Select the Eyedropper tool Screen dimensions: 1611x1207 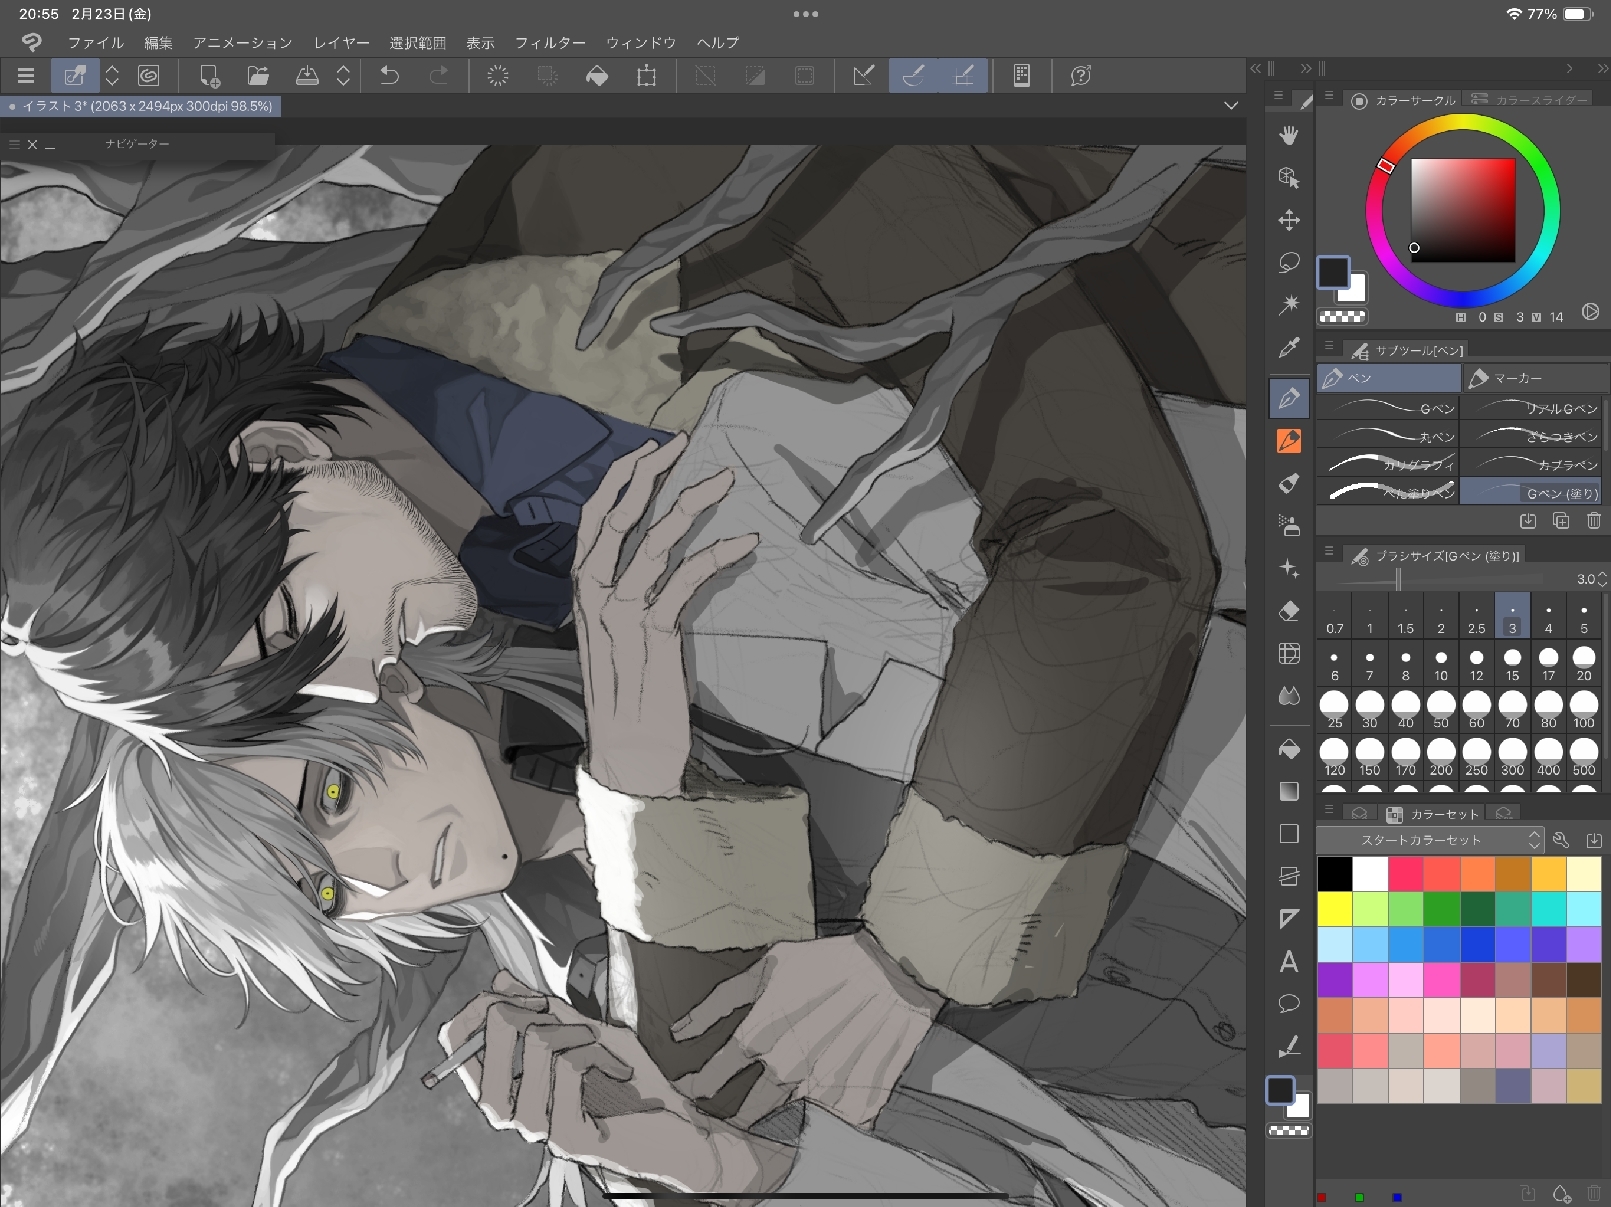(x=1289, y=348)
